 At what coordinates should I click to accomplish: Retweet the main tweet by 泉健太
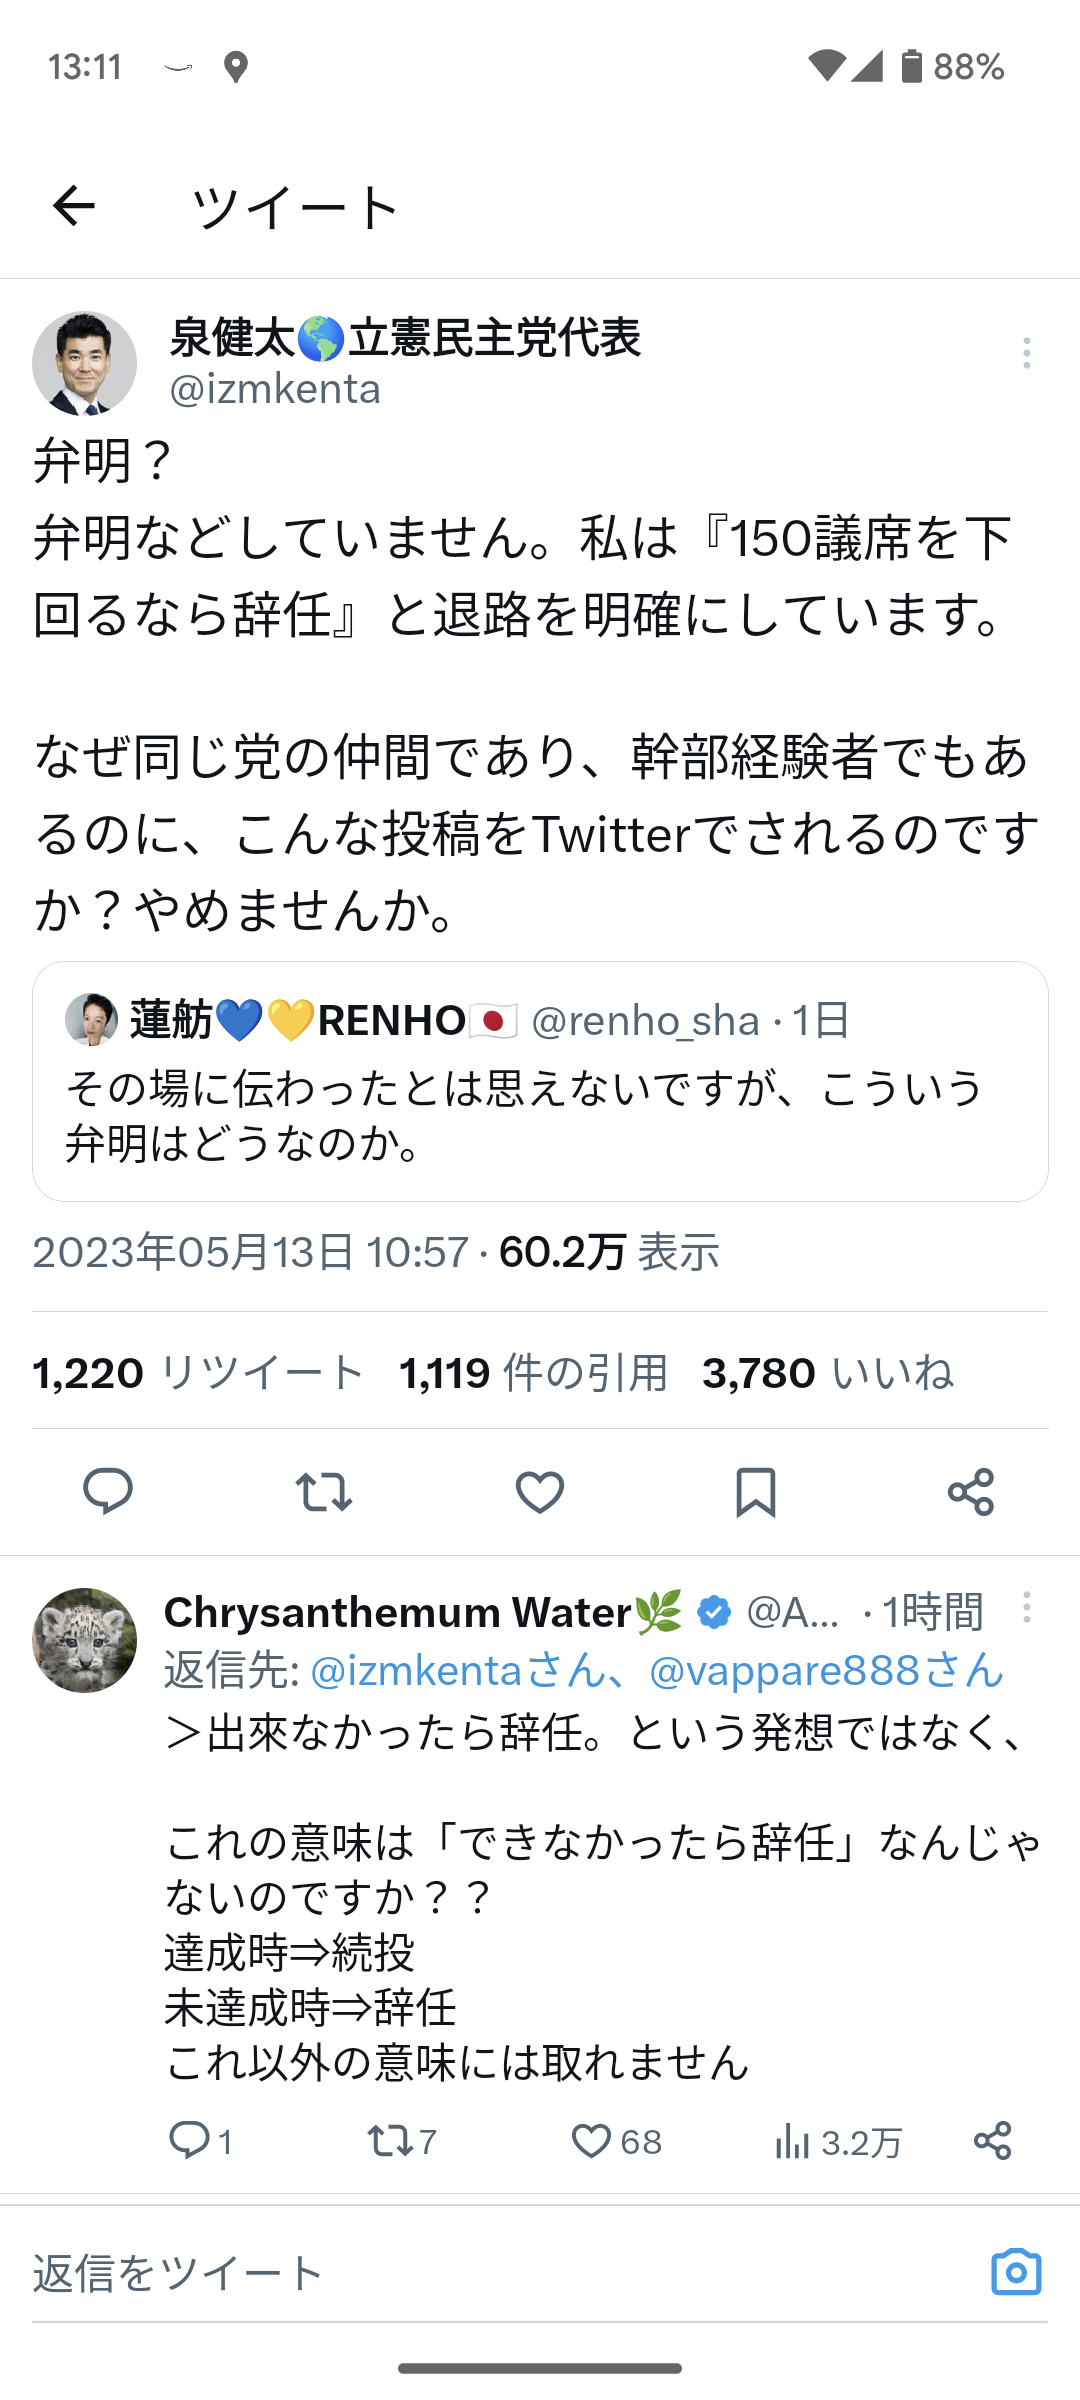coord(323,1491)
